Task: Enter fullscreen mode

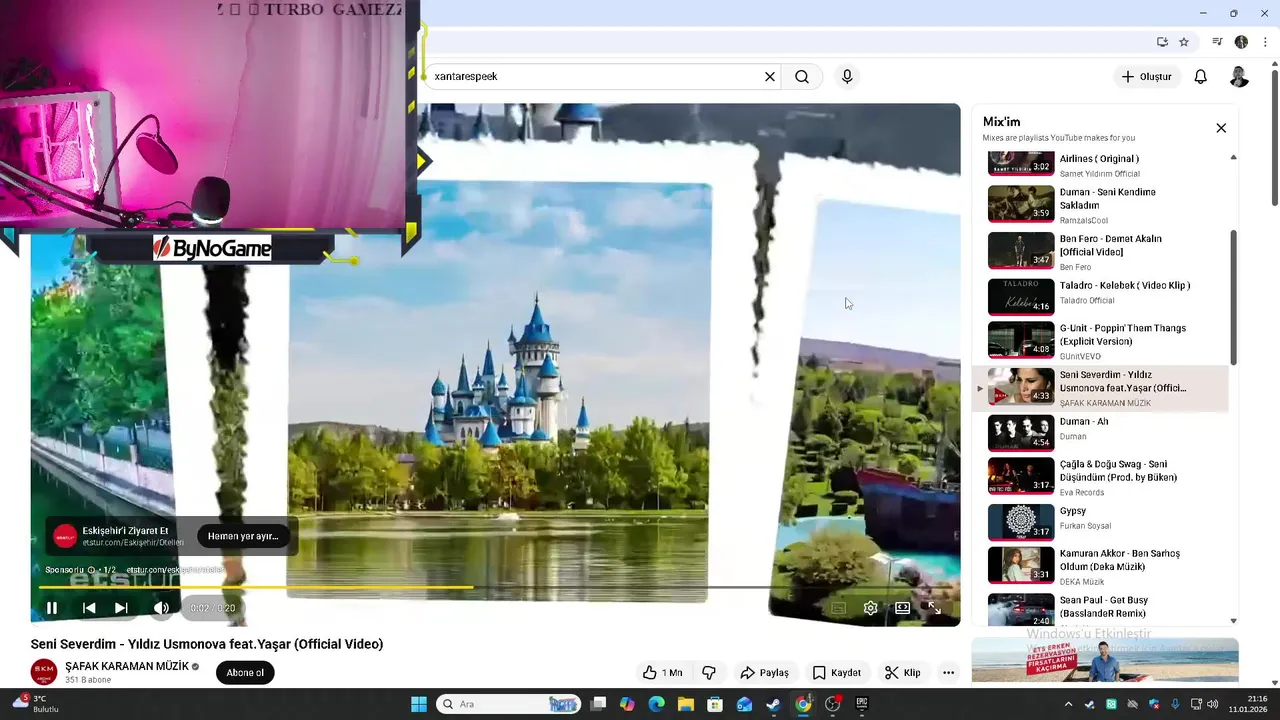Action: [x=934, y=608]
